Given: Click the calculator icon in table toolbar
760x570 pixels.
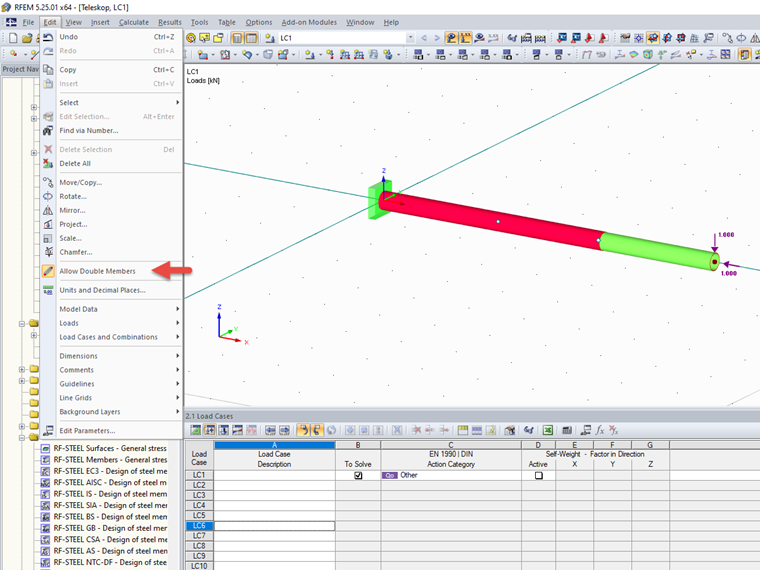Looking at the screenshot, I should (567, 430).
